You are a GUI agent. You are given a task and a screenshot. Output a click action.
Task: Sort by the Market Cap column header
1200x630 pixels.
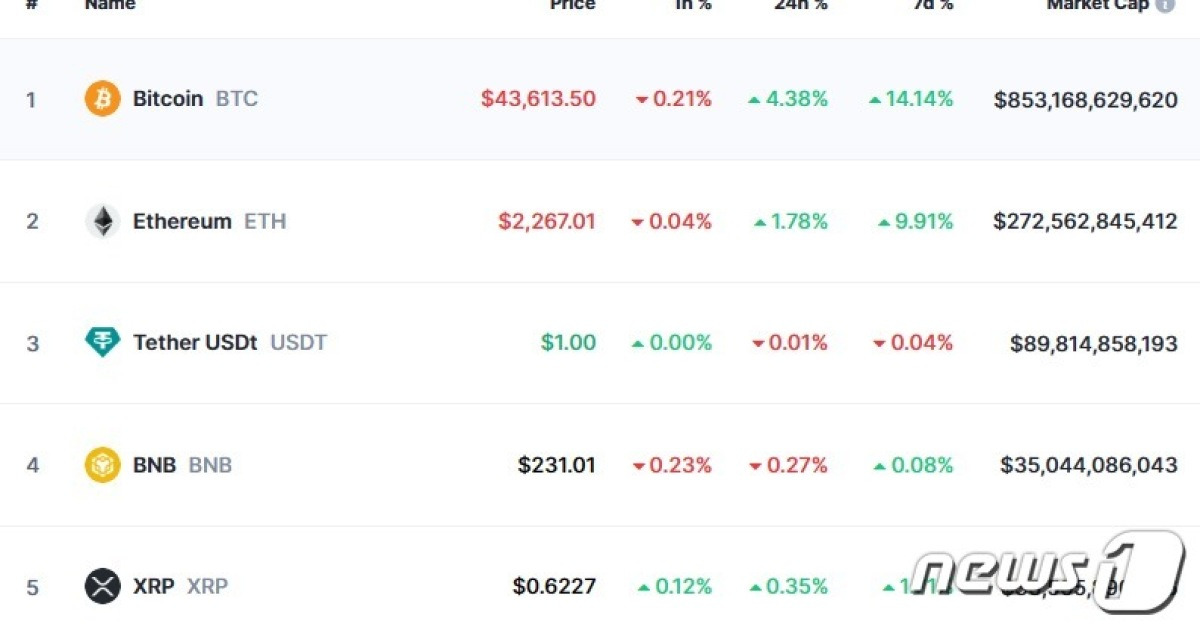click(x=1097, y=4)
